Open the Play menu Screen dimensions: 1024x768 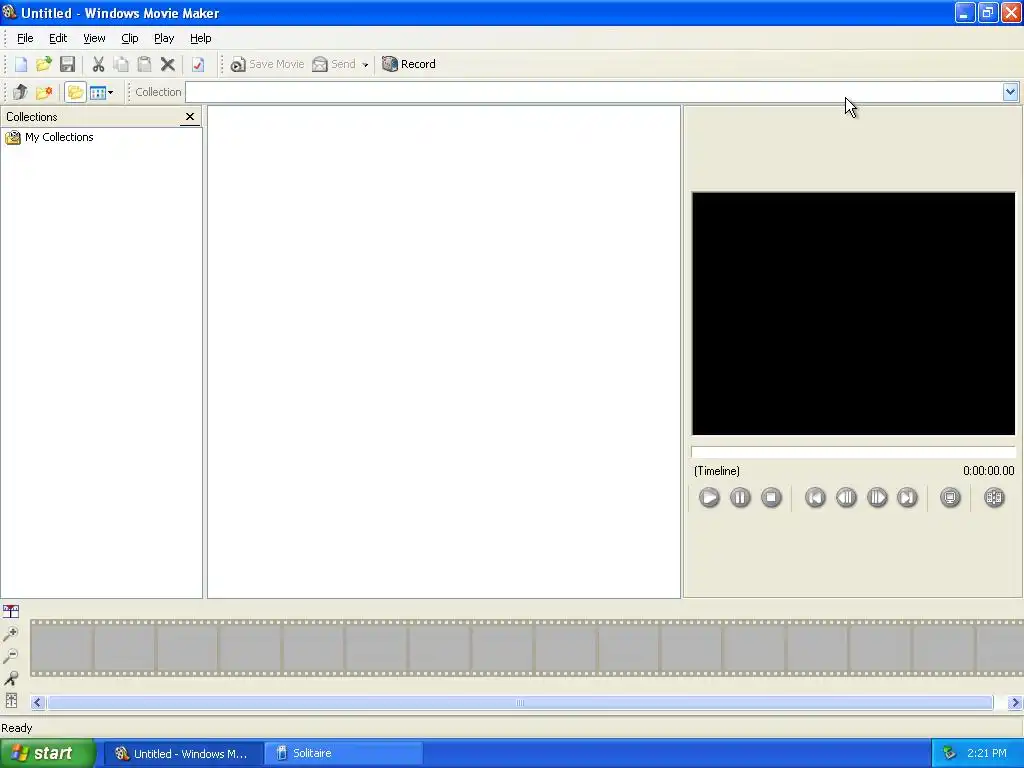(164, 38)
